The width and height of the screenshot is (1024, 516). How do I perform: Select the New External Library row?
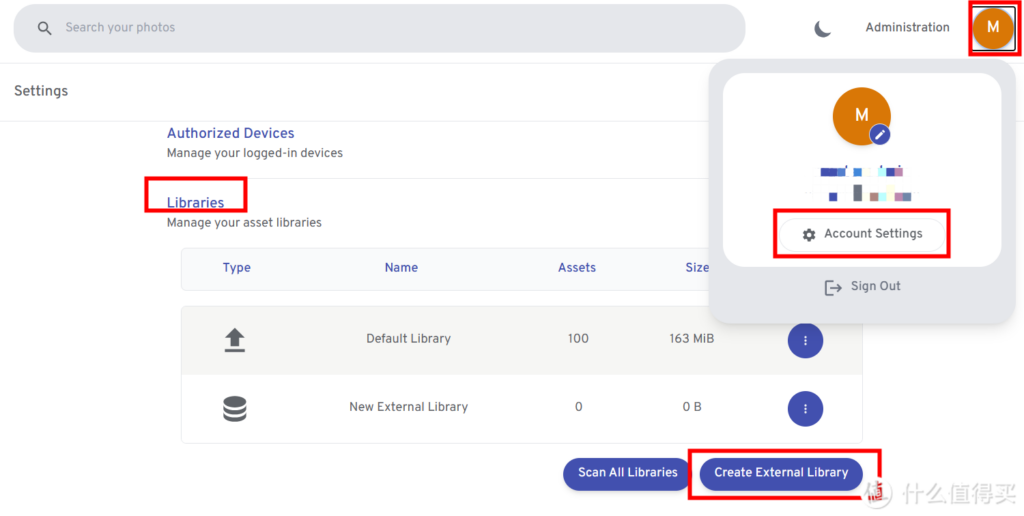tap(408, 408)
